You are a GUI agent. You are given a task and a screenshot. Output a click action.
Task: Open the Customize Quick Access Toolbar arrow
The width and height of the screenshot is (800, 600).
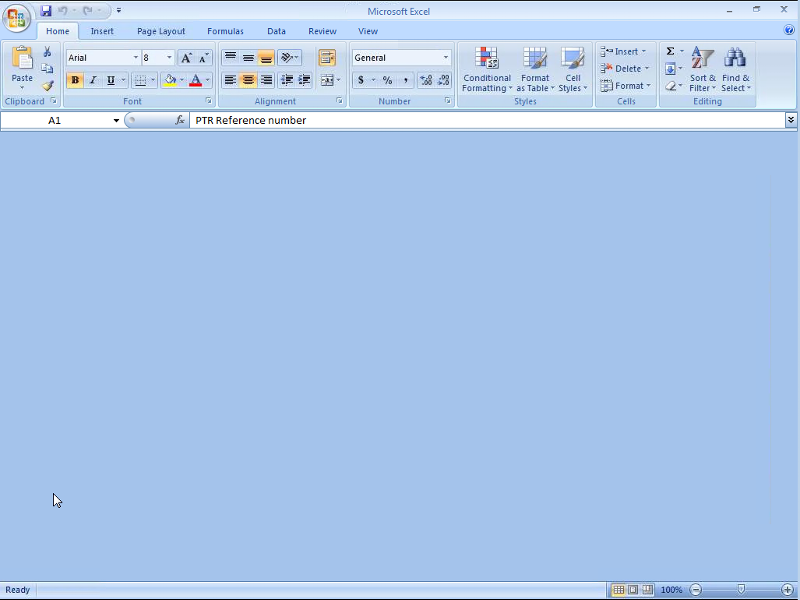click(x=119, y=10)
